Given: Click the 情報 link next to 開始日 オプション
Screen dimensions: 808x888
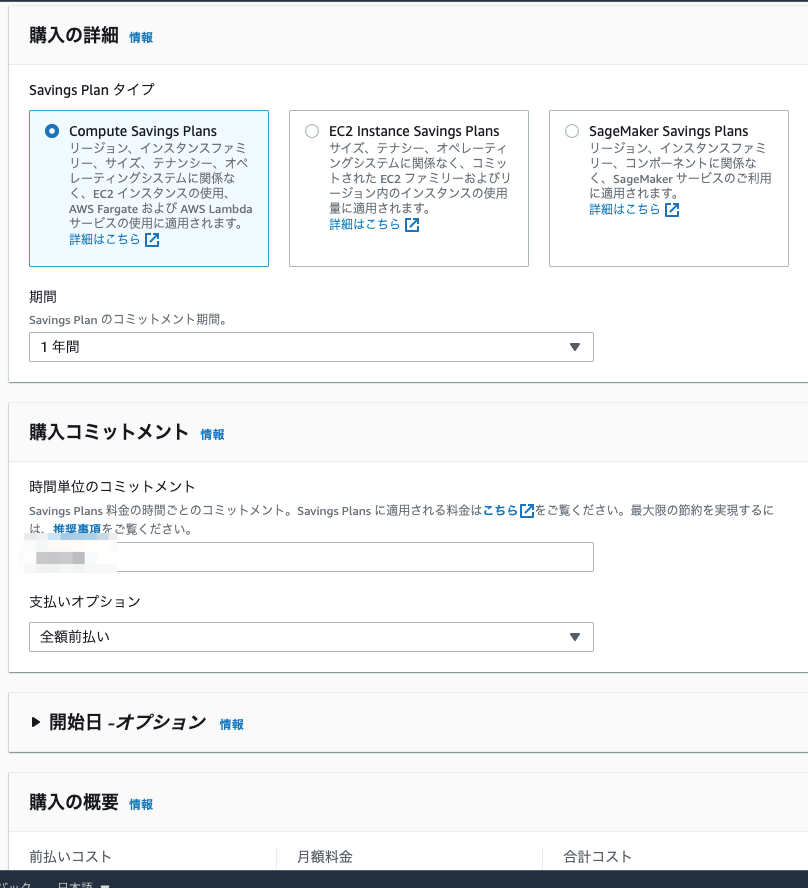Looking at the screenshot, I should 232,724.
